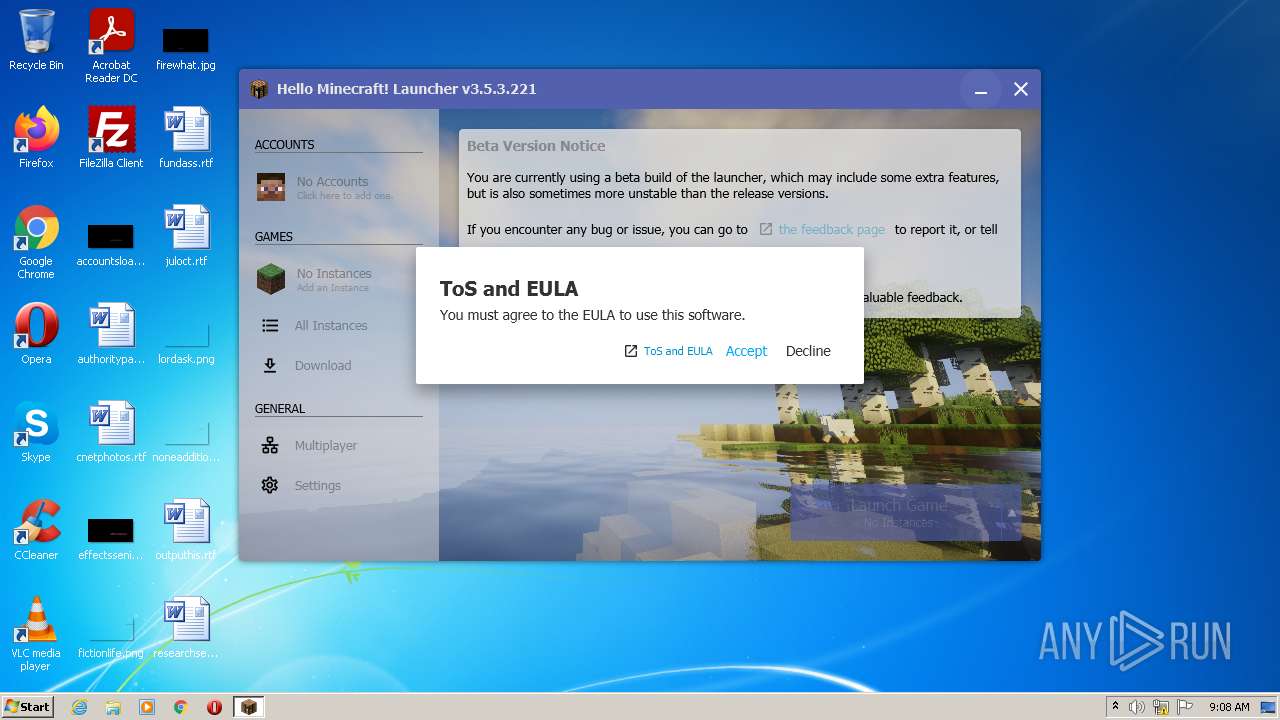Minimize the Hello Minecraft Launcher window
The image size is (1280, 720).
[981, 89]
